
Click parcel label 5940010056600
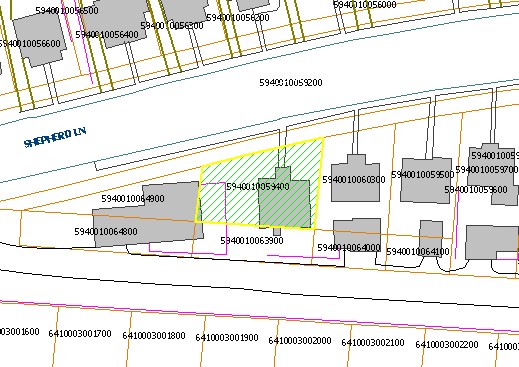pyautogui.click(x=30, y=44)
